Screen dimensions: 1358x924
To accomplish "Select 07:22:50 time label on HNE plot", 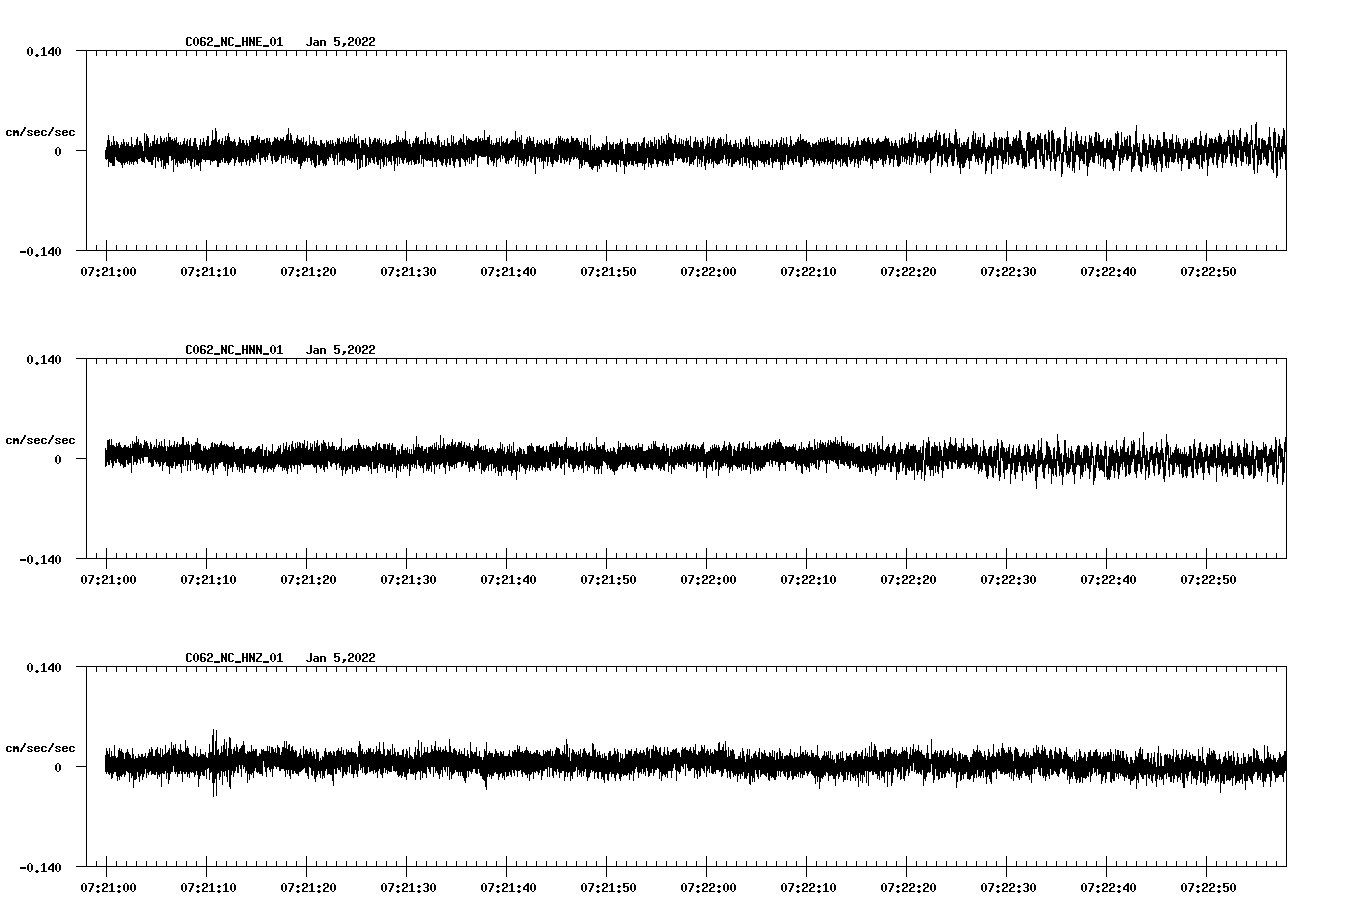I will pyautogui.click(x=1208, y=271).
